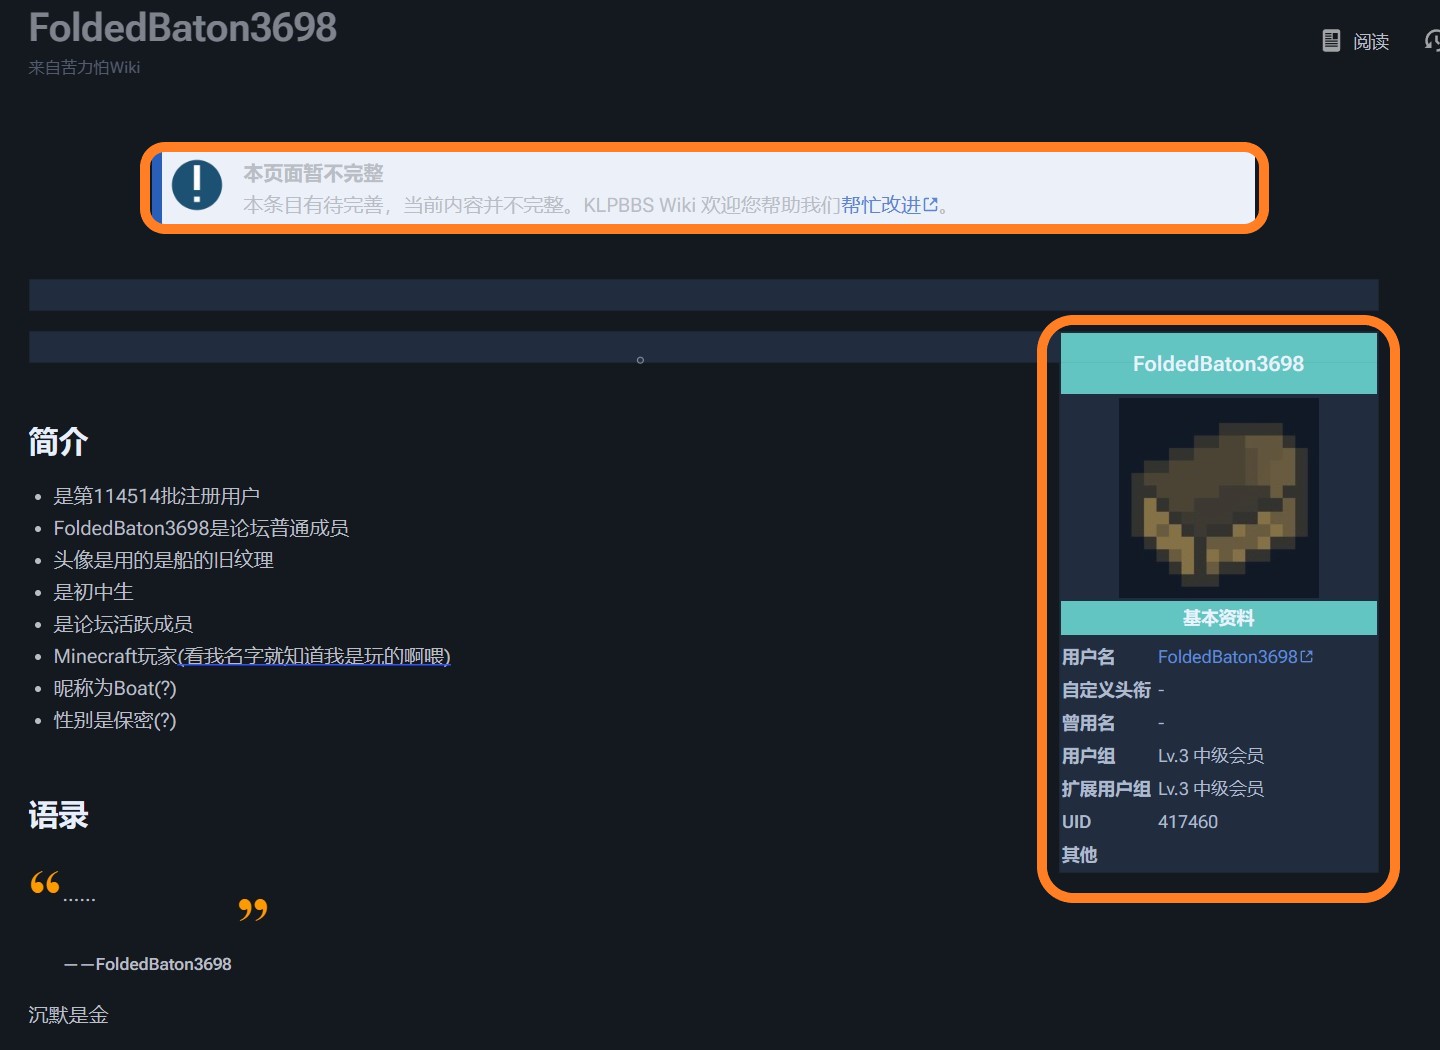Click the quote attribution ——FoldedBaton3698

[148, 964]
